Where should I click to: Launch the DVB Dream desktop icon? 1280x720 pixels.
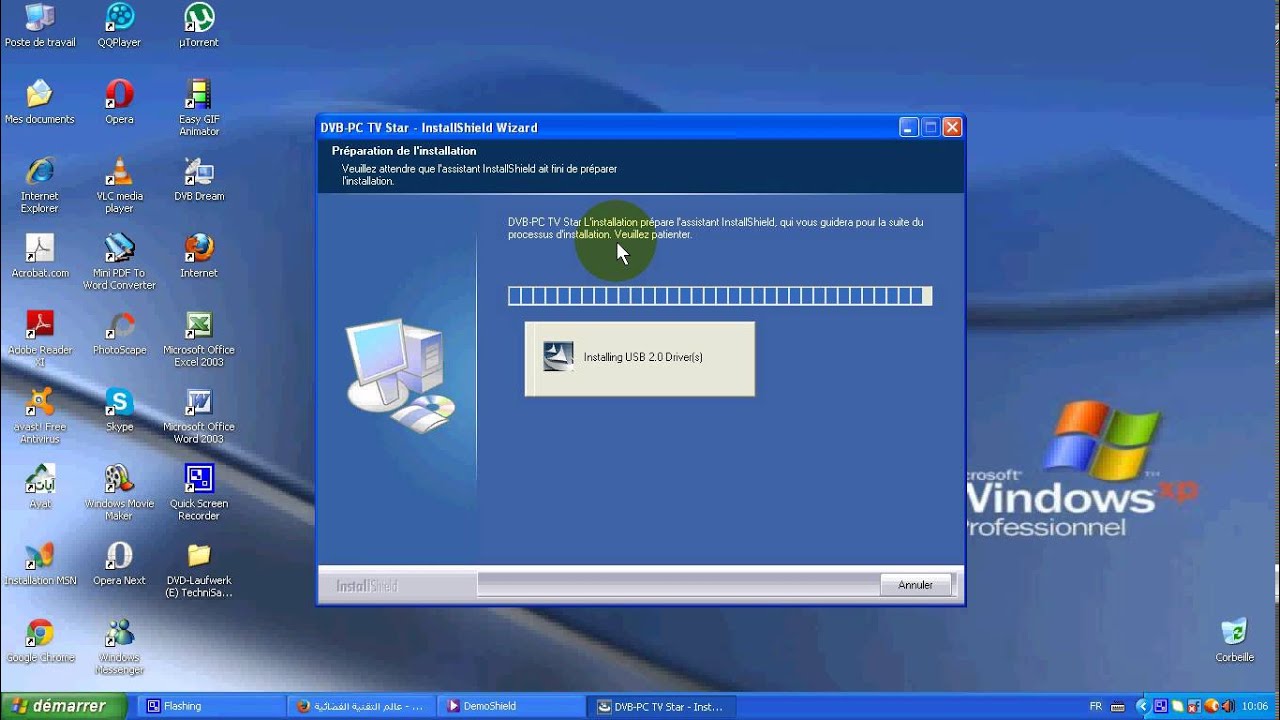tap(199, 180)
